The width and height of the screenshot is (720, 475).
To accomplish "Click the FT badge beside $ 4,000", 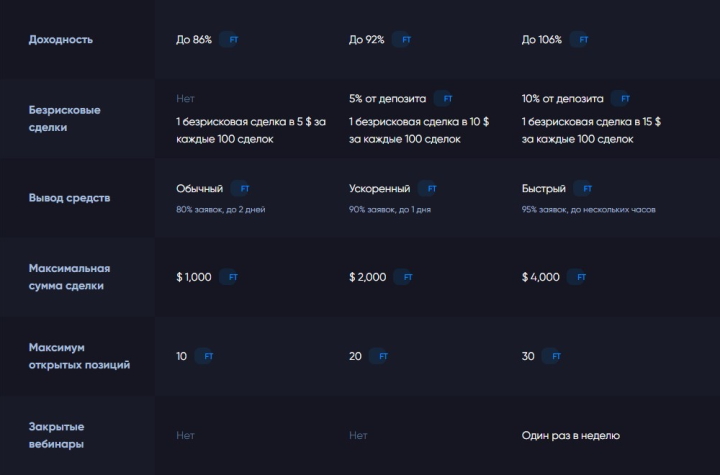I will coord(581,277).
